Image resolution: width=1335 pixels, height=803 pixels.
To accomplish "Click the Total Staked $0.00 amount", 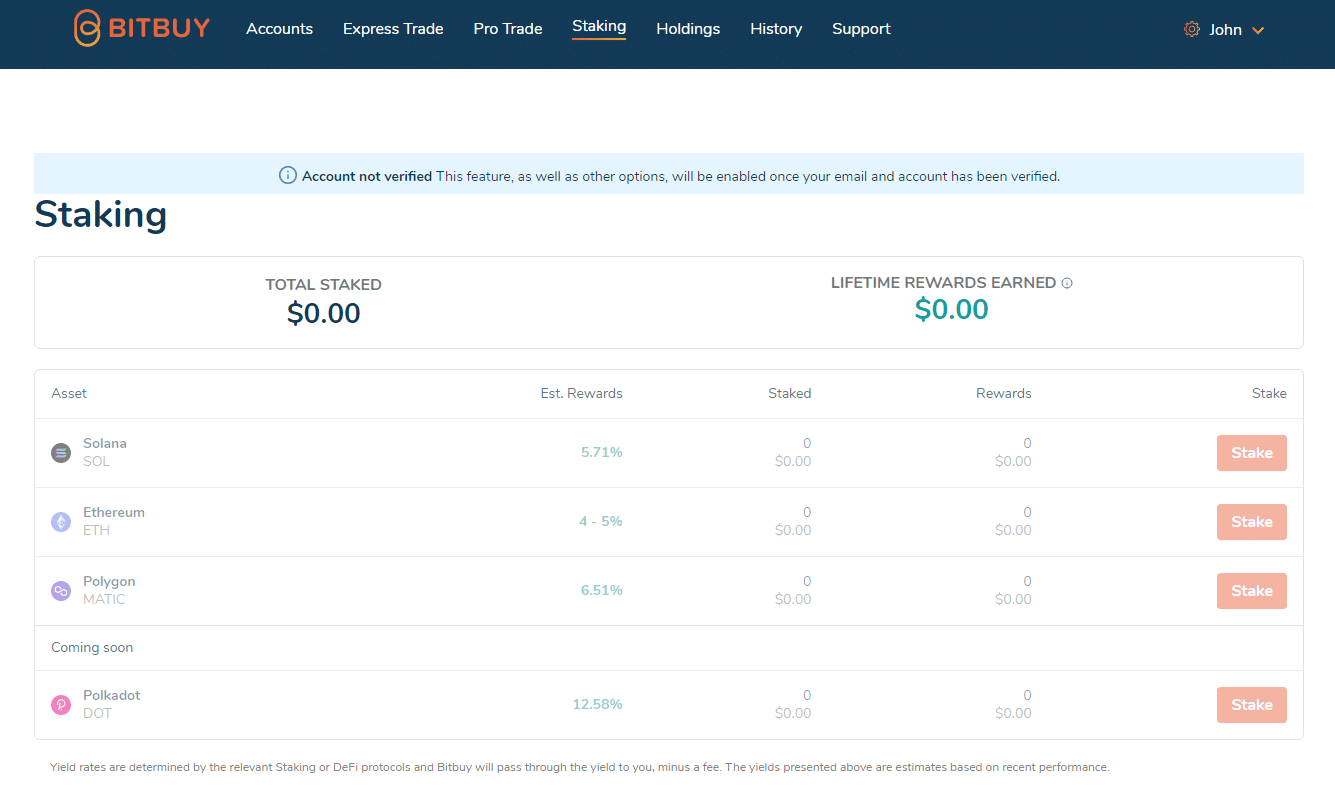I will coord(323,314).
